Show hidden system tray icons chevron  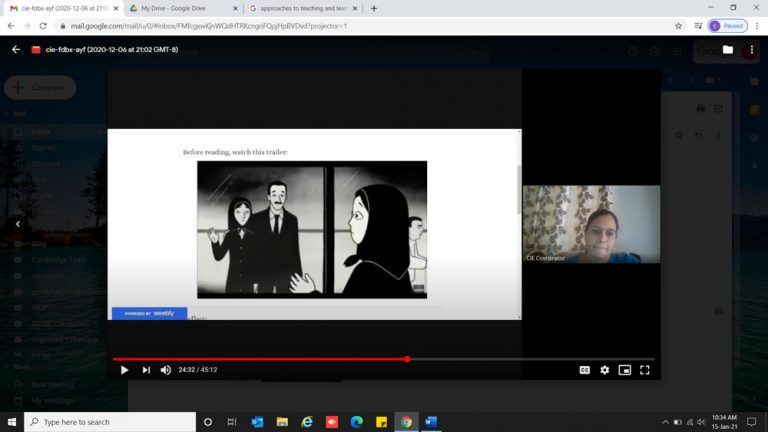tap(665, 422)
